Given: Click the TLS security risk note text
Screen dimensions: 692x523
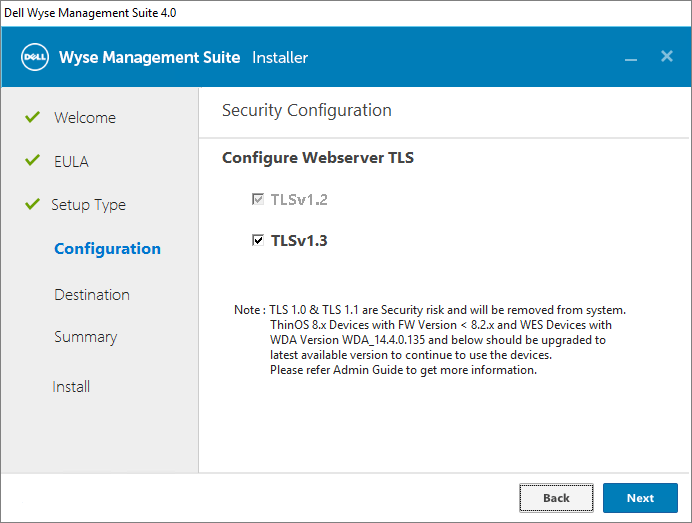Looking at the screenshot, I should tap(430, 340).
